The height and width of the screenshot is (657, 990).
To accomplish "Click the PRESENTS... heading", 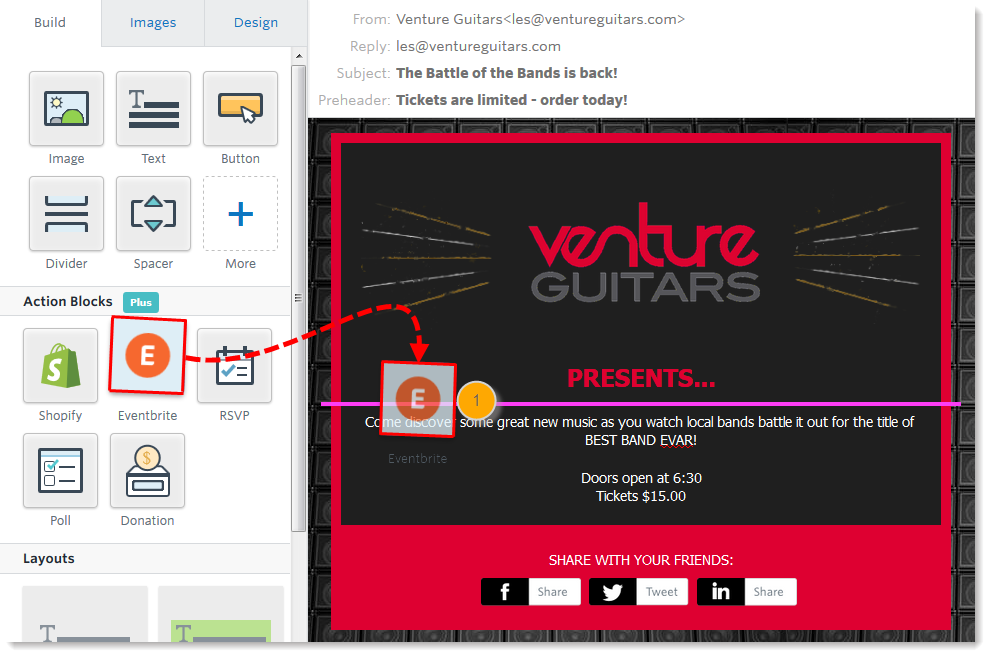I will 641,379.
